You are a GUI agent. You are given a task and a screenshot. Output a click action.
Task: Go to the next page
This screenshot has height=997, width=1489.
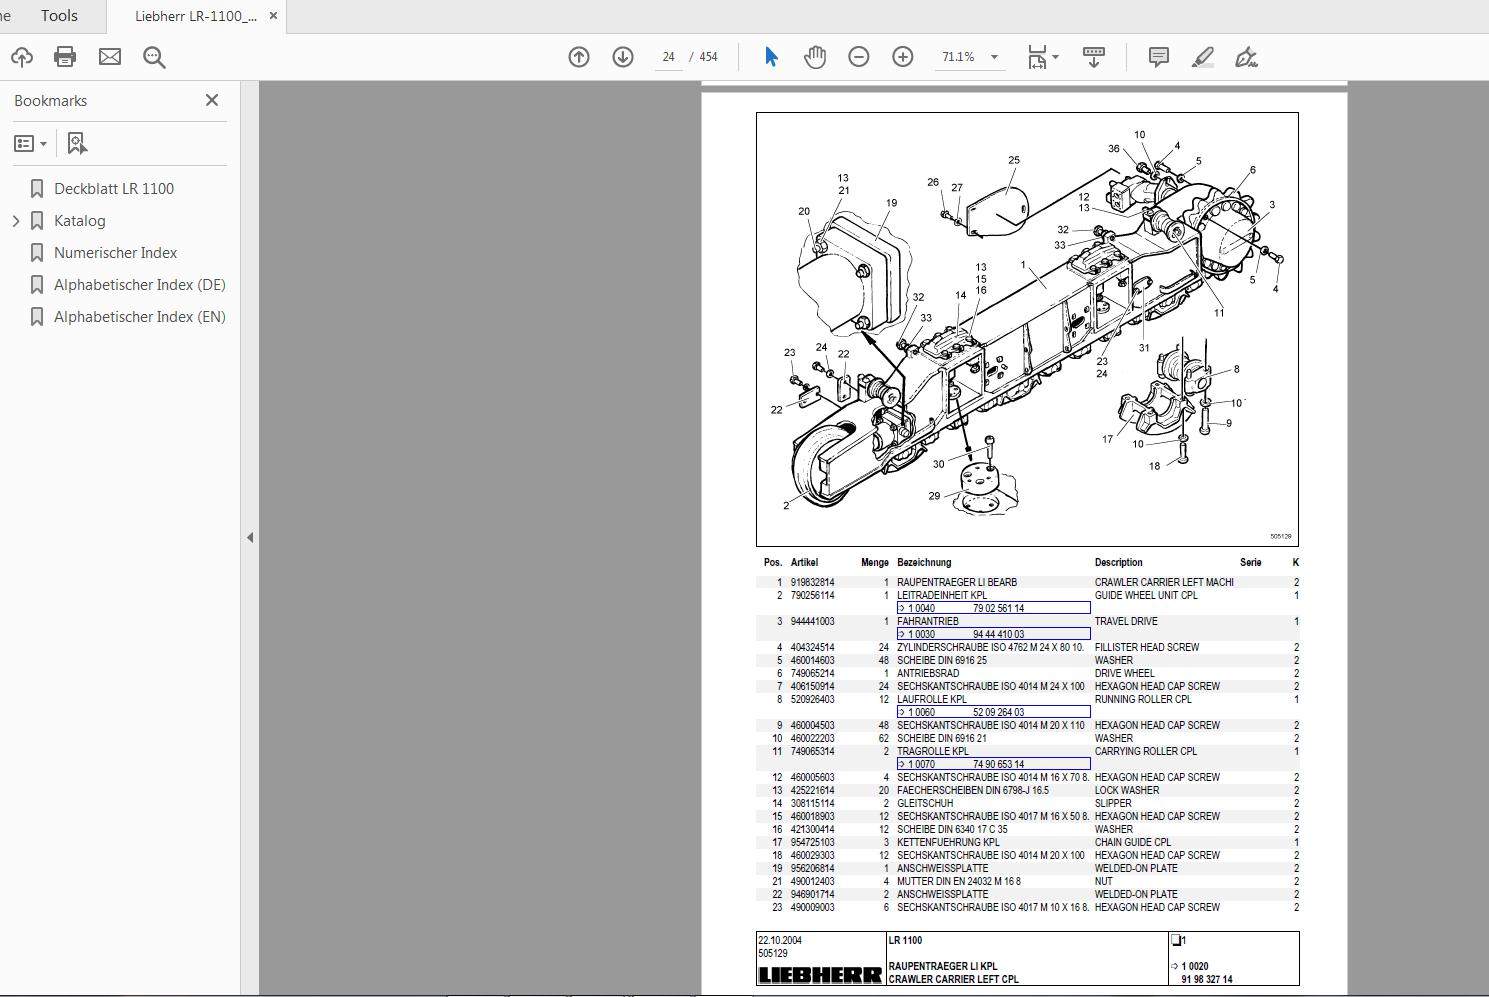point(623,57)
